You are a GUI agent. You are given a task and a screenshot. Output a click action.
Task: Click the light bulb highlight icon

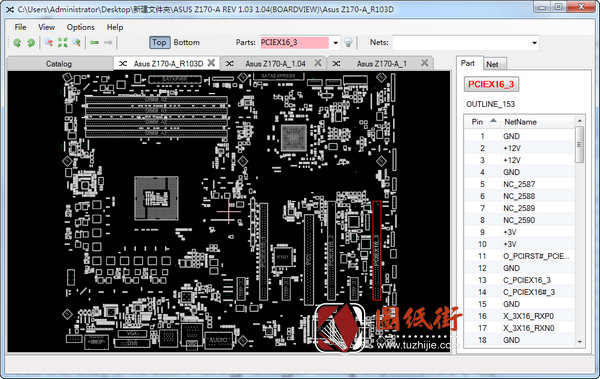click(348, 42)
